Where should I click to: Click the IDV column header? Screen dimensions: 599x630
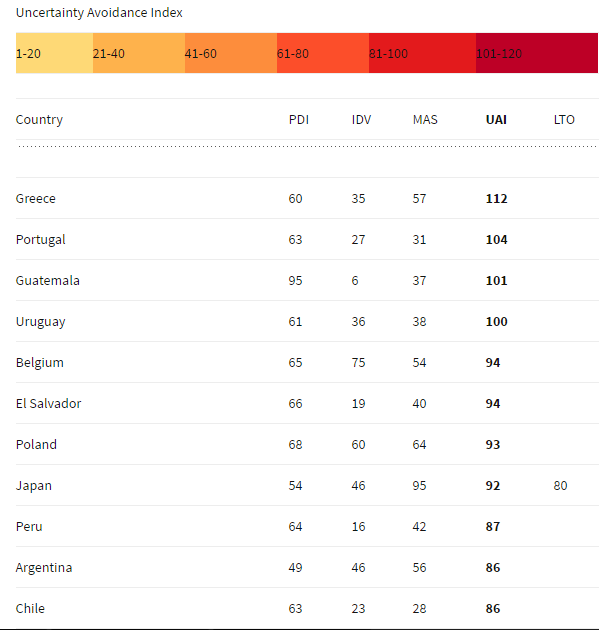361,120
